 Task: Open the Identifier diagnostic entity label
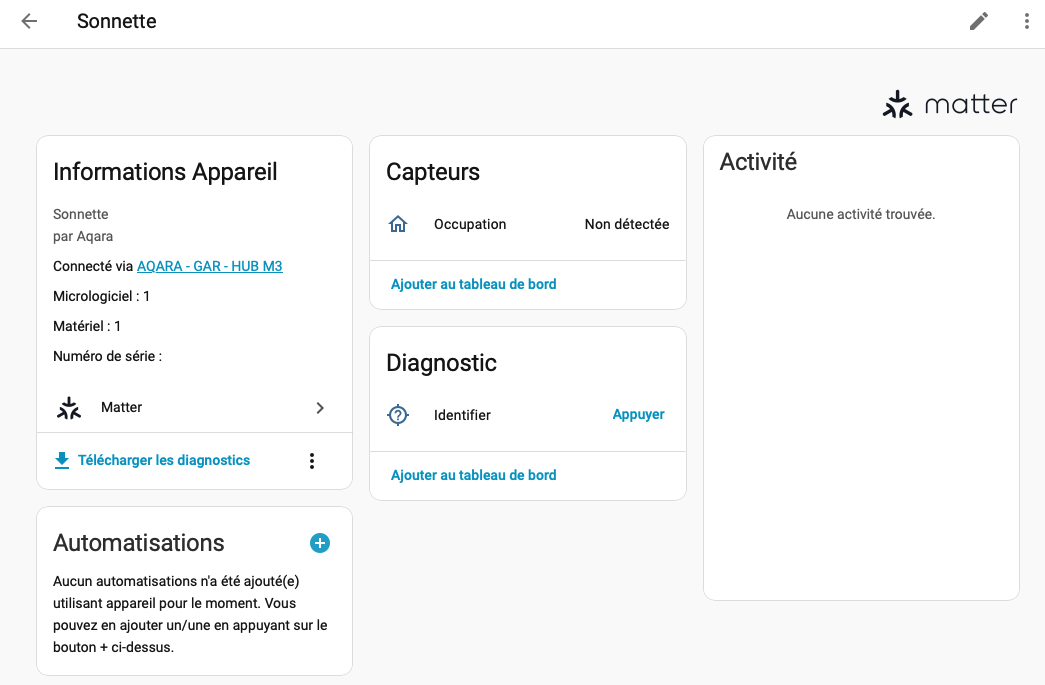point(462,415)
